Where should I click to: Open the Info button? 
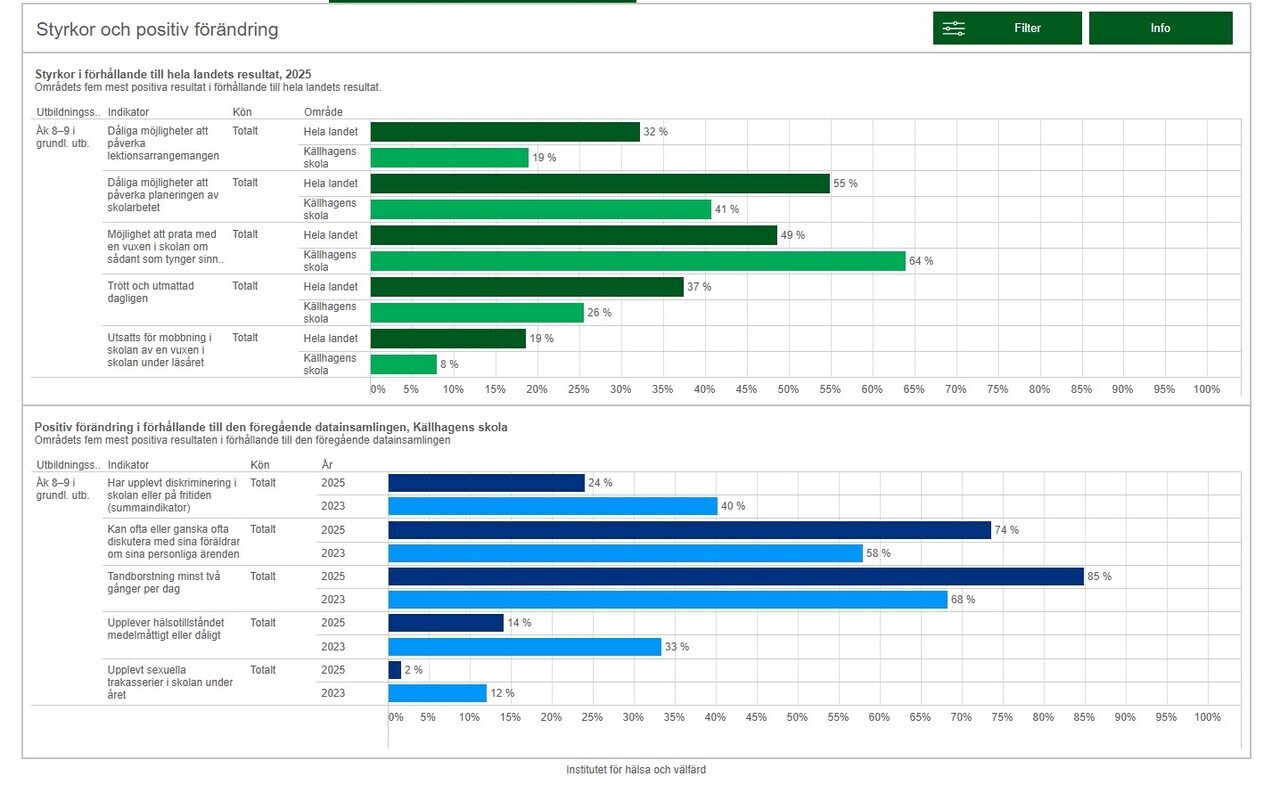tap(1160, 28)
